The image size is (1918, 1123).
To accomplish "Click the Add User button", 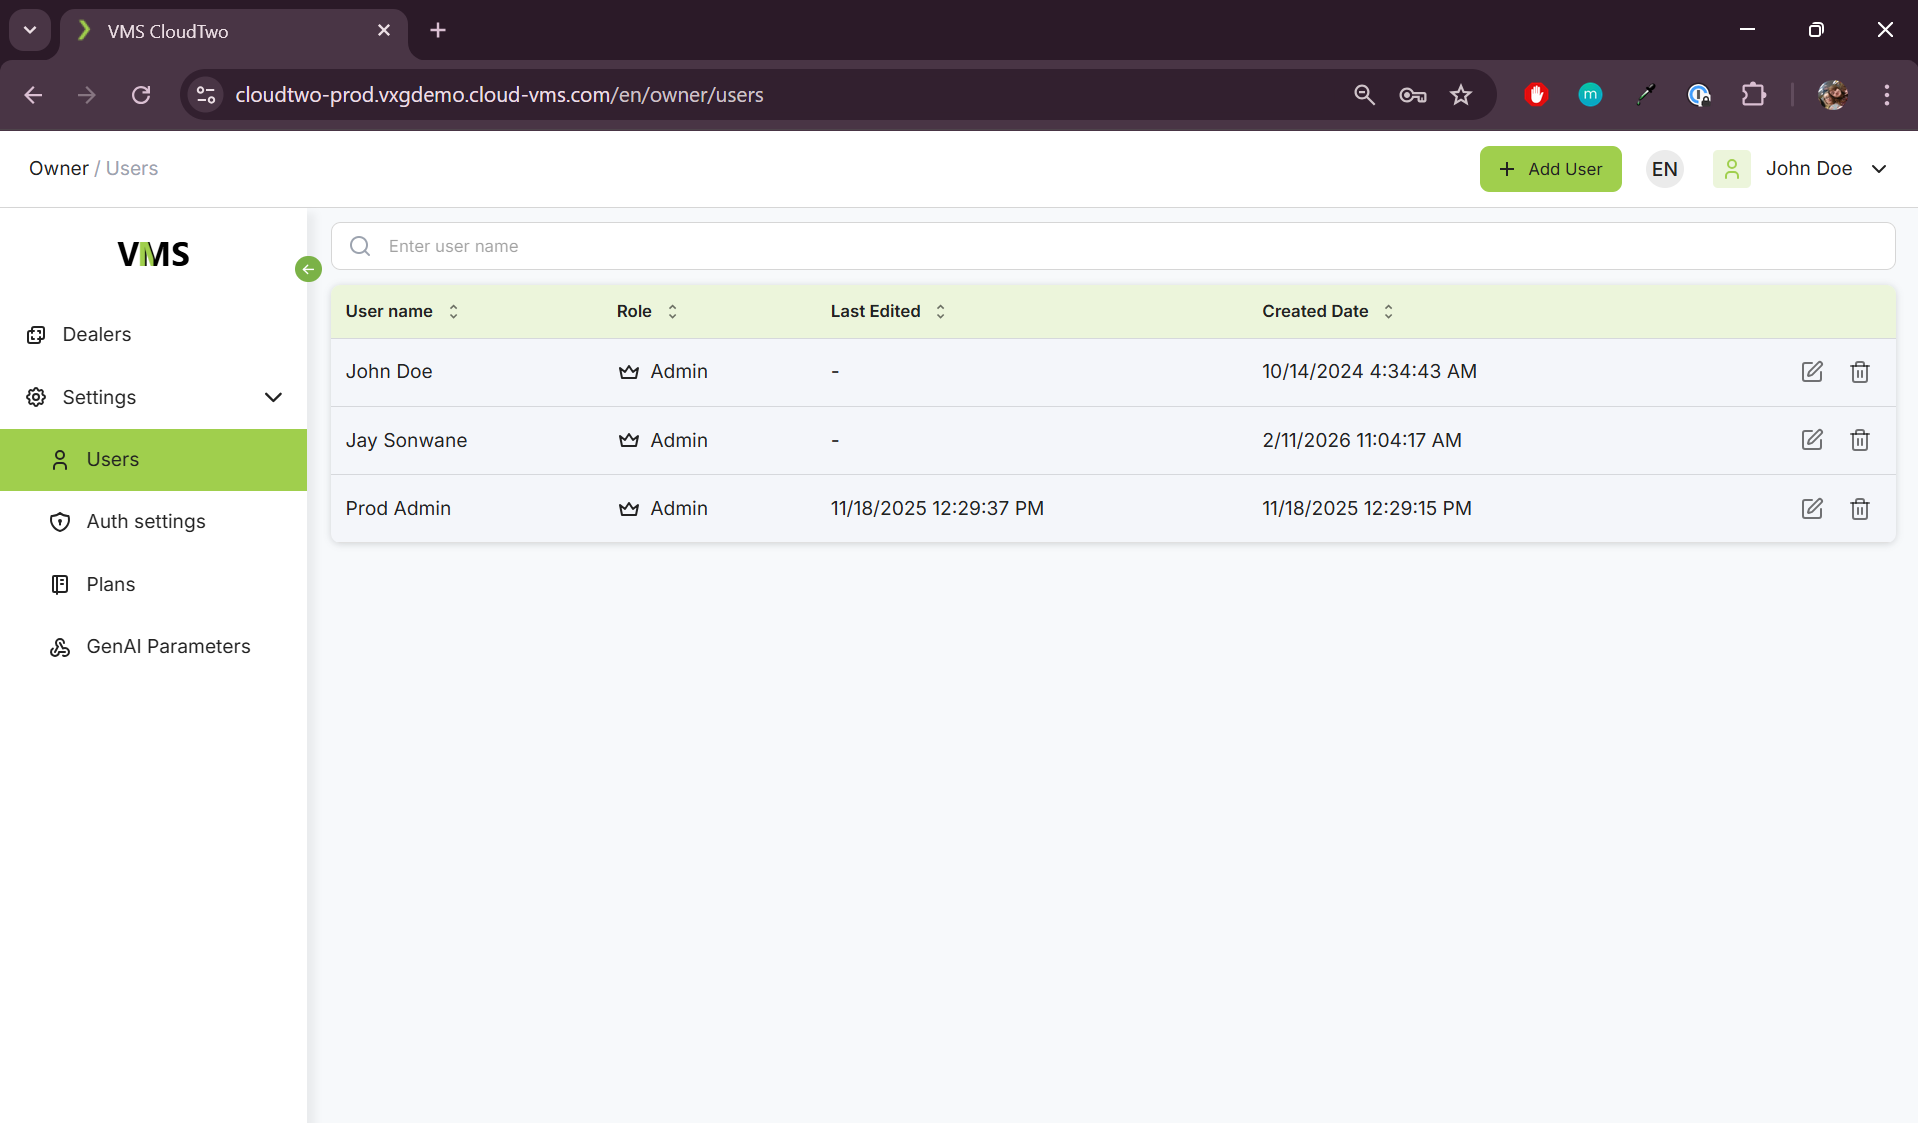I will tap(1550, 169).
